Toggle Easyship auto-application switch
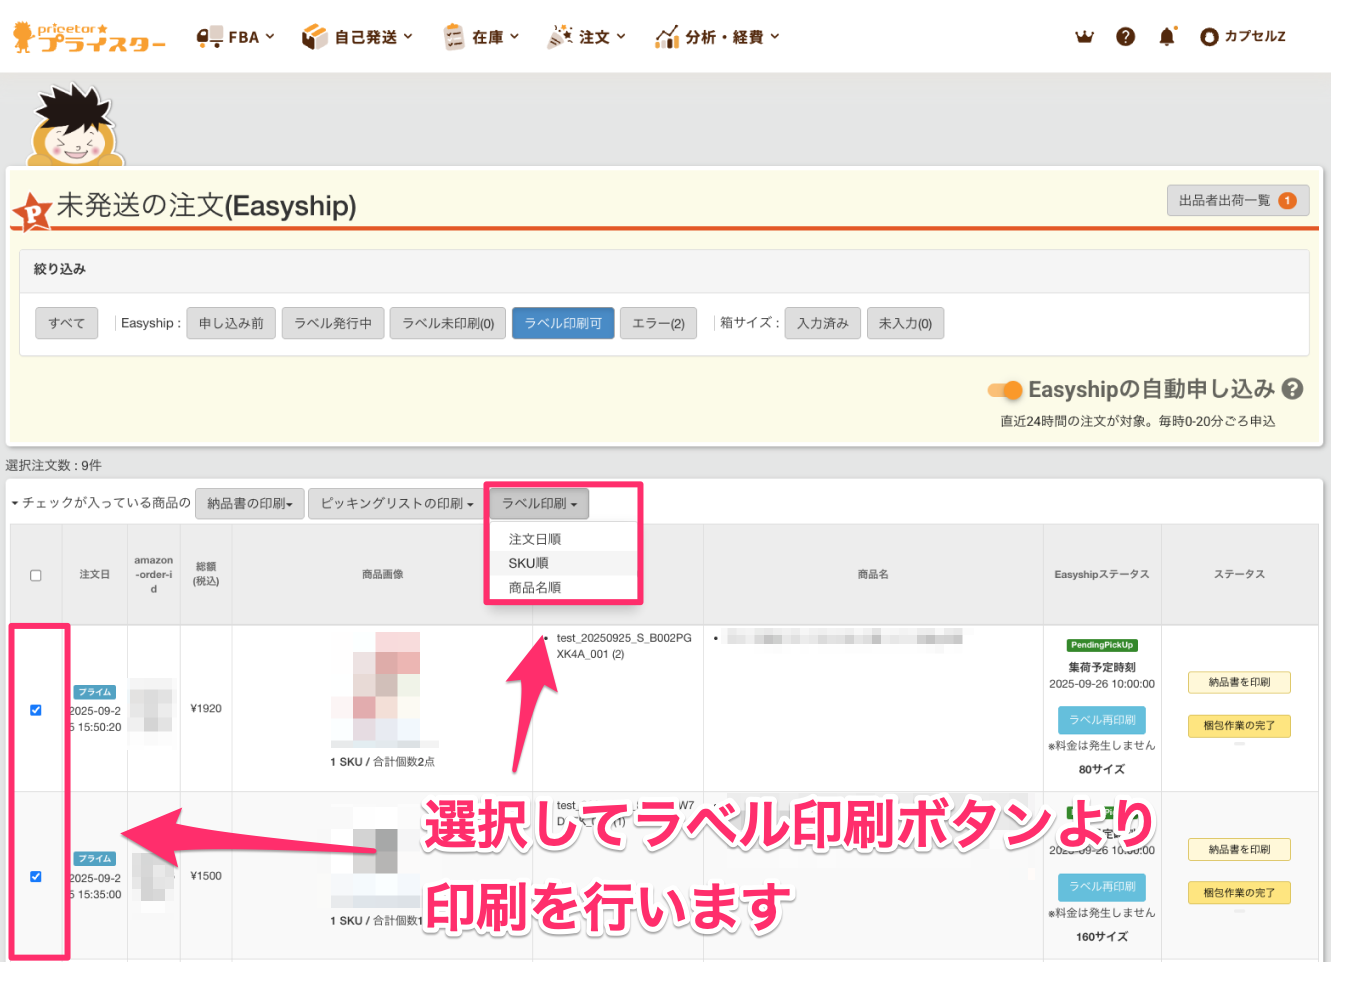Screen dimensions: 1372x1006 click(x=1005, y=390)
